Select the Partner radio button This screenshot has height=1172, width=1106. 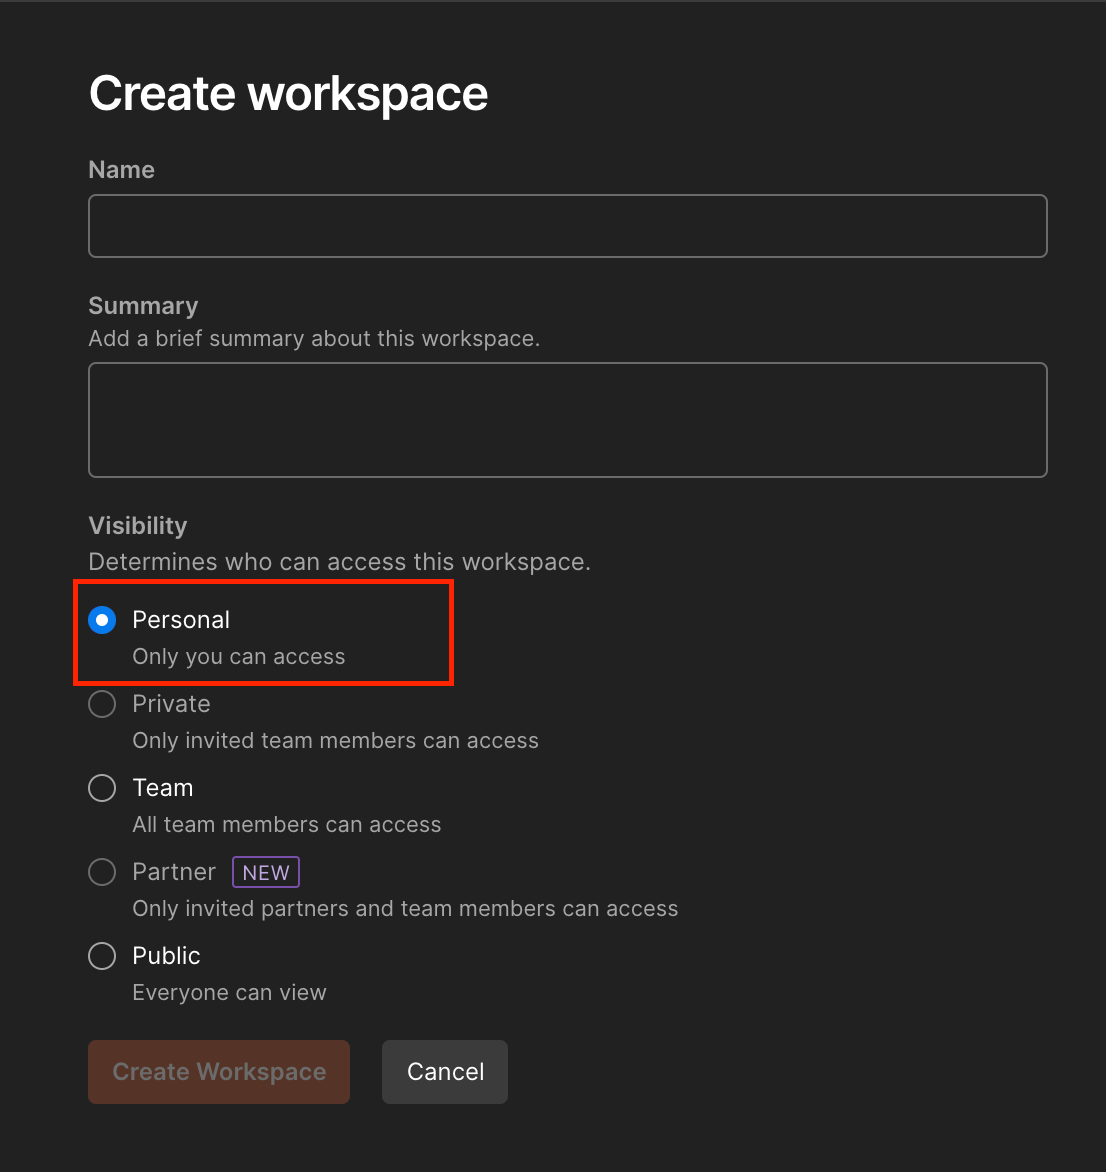tap(102, 872)
